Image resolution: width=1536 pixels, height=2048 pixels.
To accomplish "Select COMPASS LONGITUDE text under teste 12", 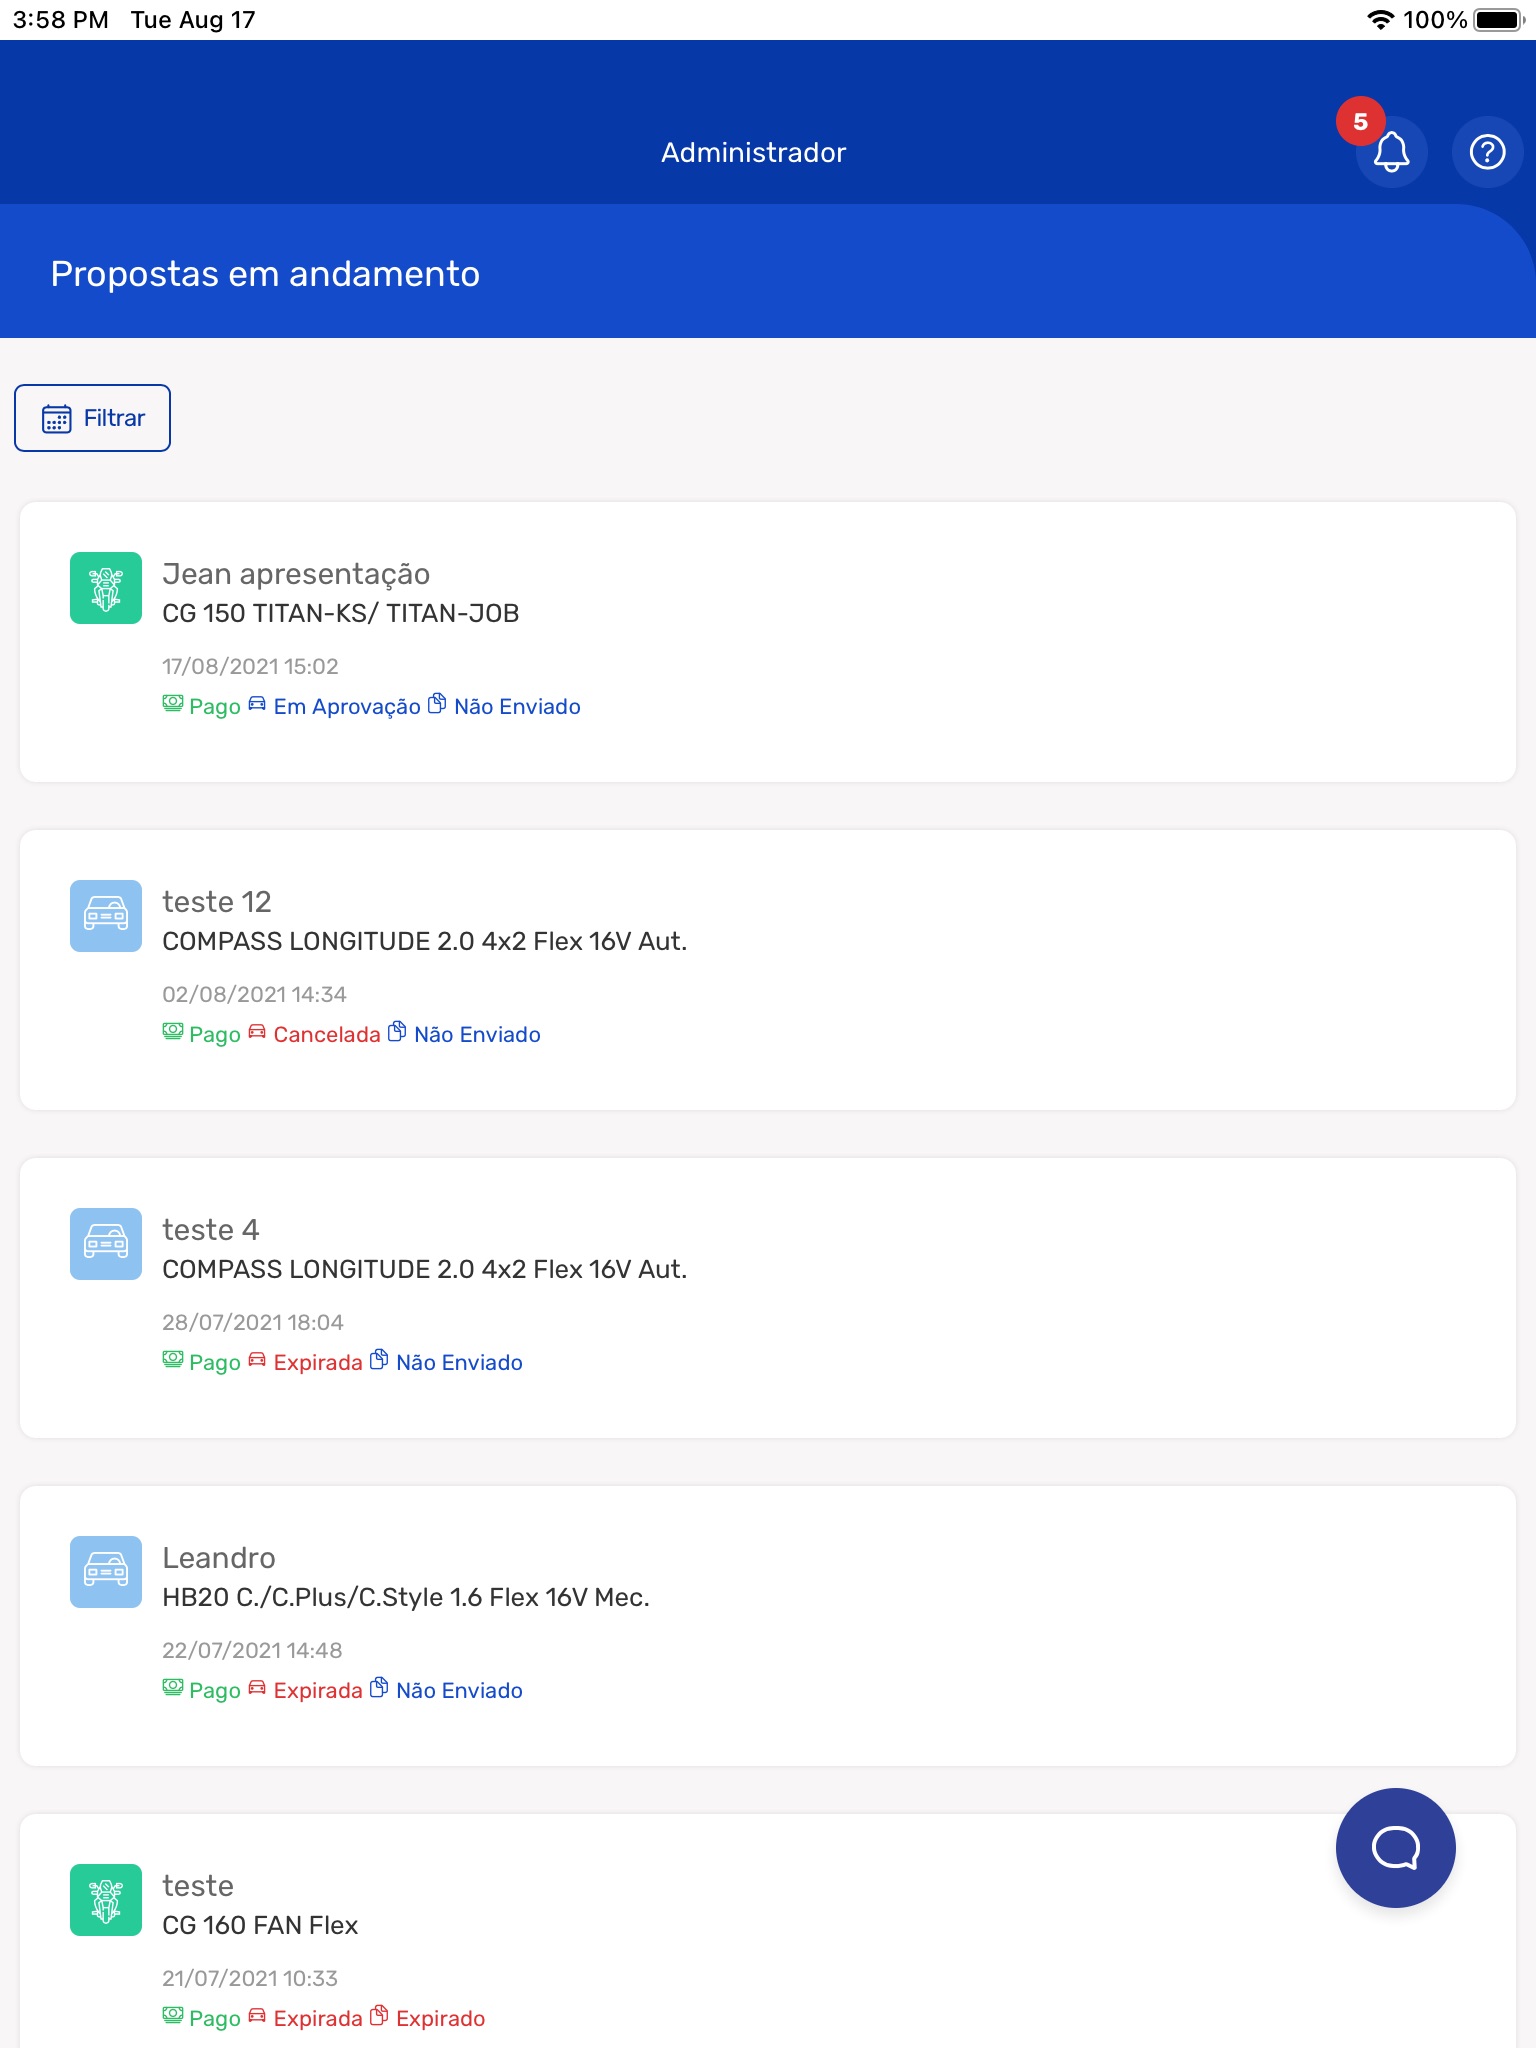I will point(425,941).
